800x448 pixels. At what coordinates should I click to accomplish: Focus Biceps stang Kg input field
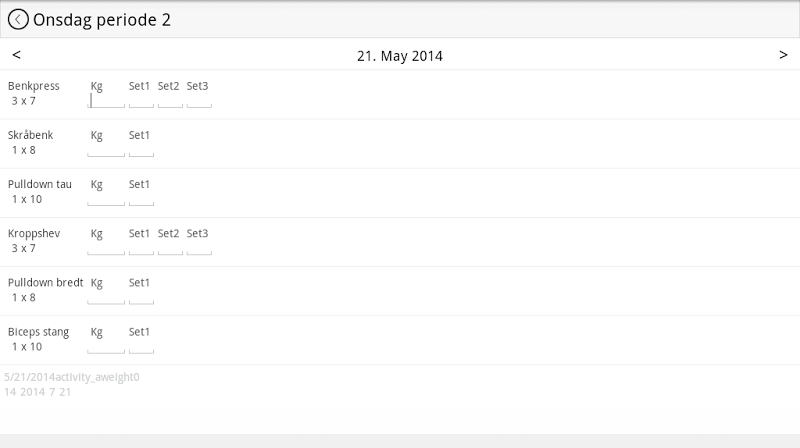(x=106, y=345)
